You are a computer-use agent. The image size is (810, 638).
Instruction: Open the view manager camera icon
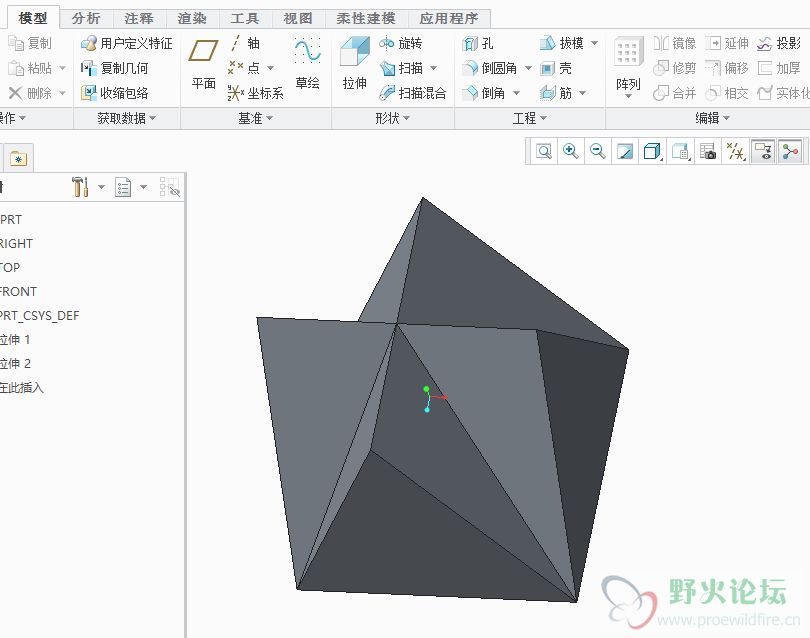click(708, 151)
